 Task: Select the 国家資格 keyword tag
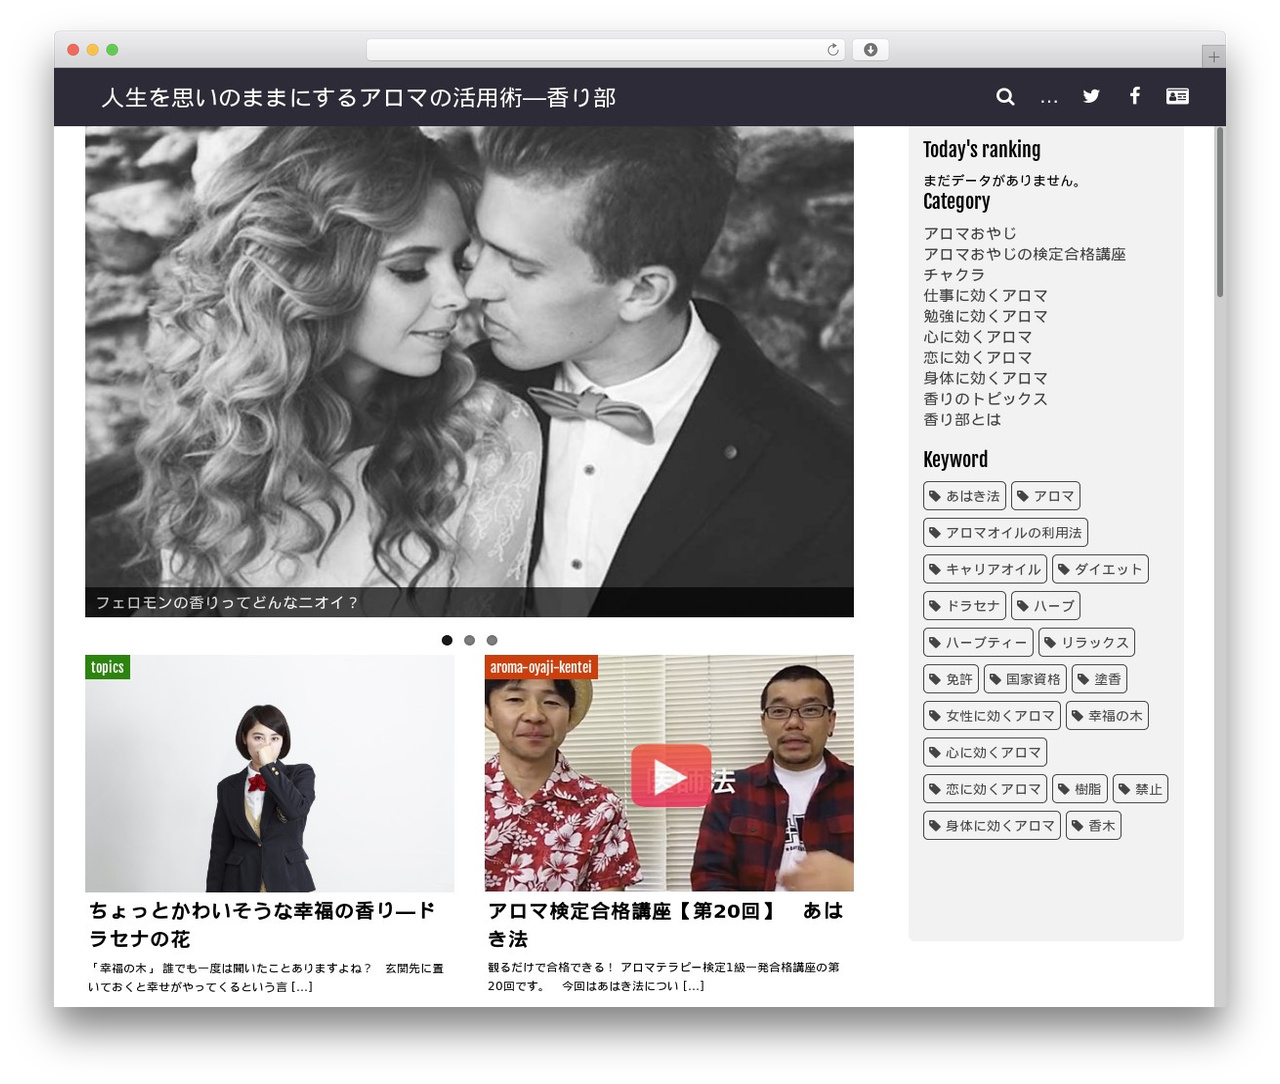click(1025, 679)
